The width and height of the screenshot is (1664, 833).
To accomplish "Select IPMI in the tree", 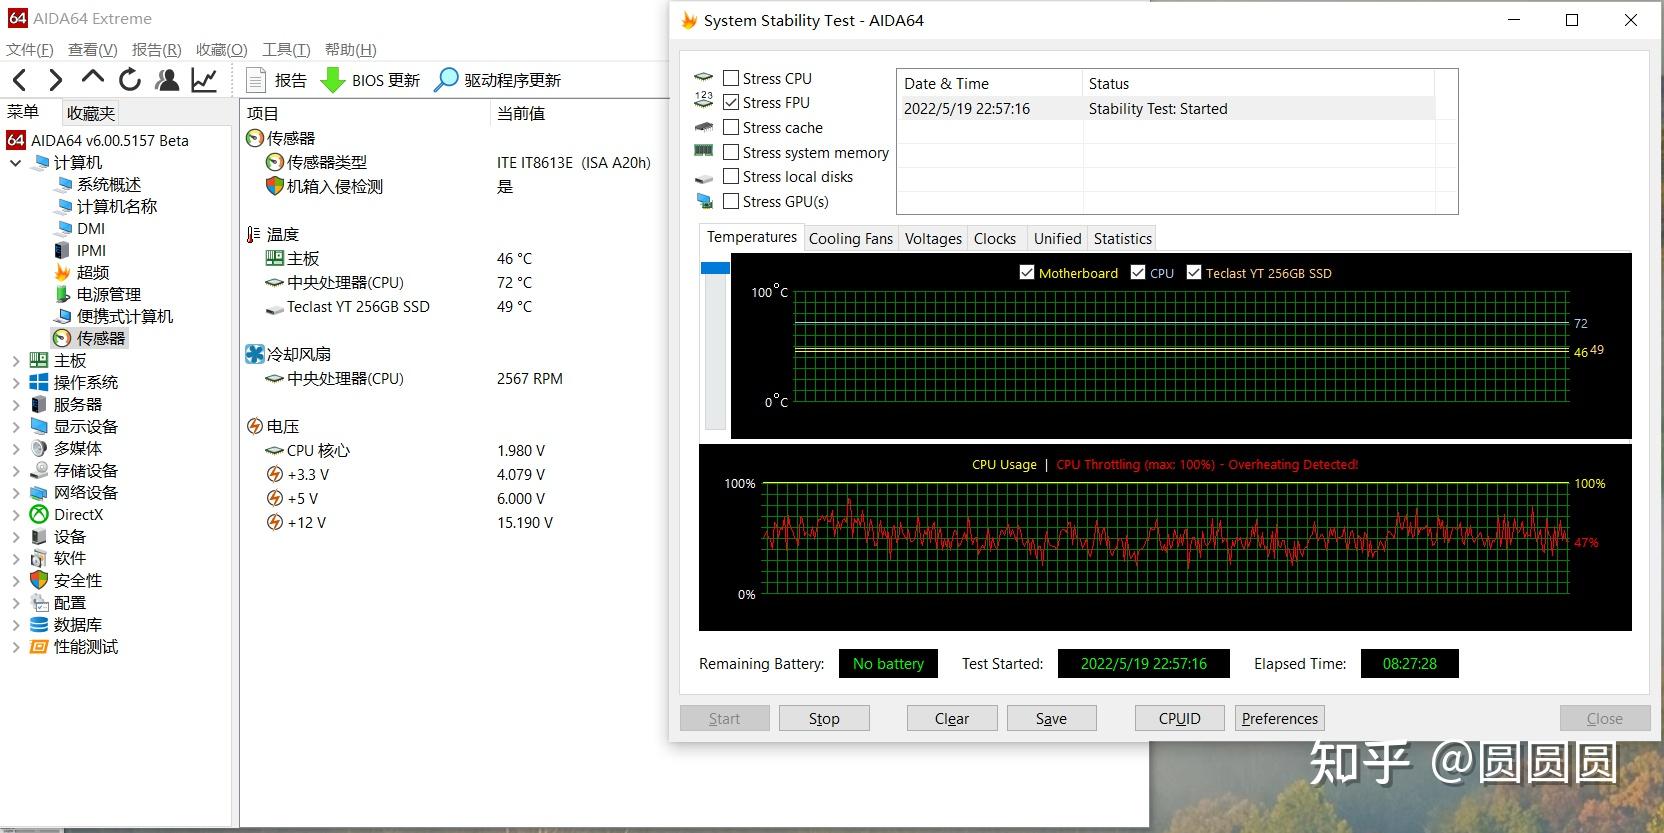I will point(91,250).
